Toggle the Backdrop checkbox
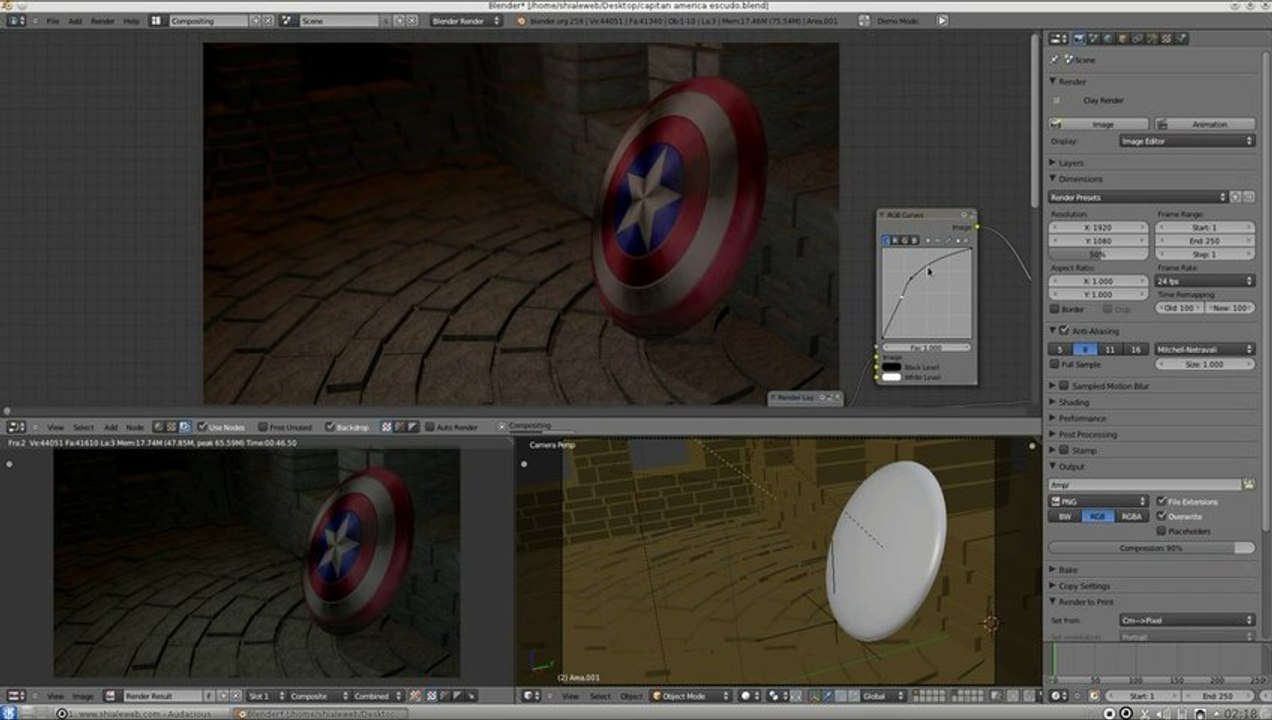This screenshot has width=1272, height=720. (330, 427)
